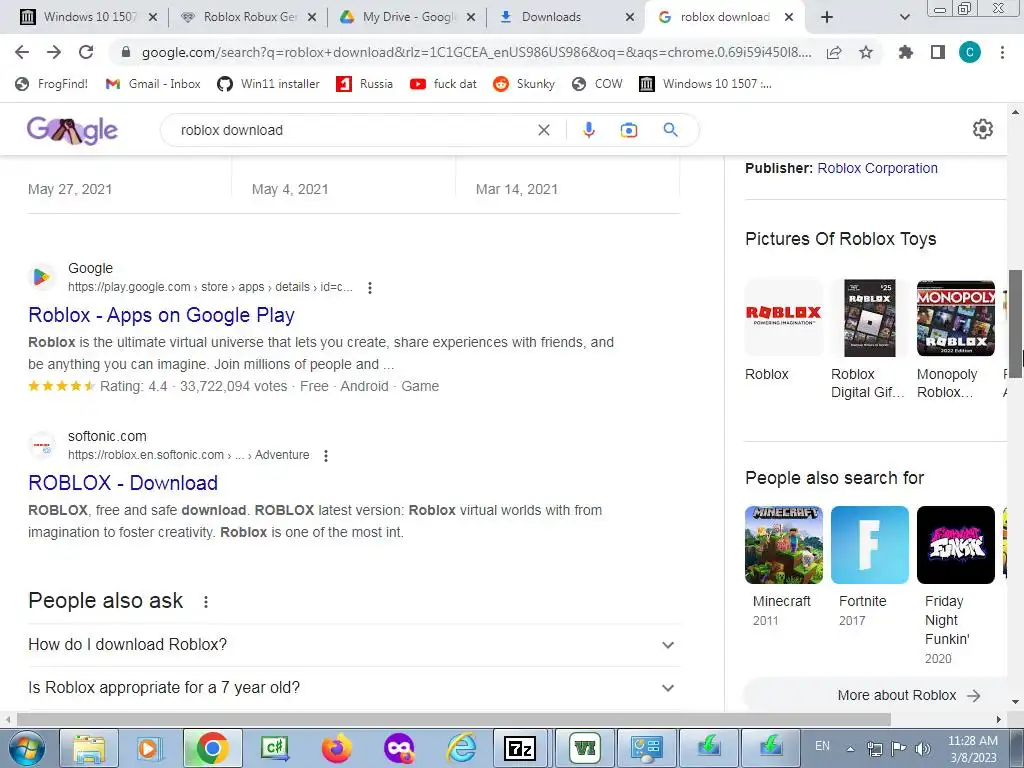Open the Chrome extensions puzzle icon
This screenshot has width=1024, height=768.
(x=905, y=52)
